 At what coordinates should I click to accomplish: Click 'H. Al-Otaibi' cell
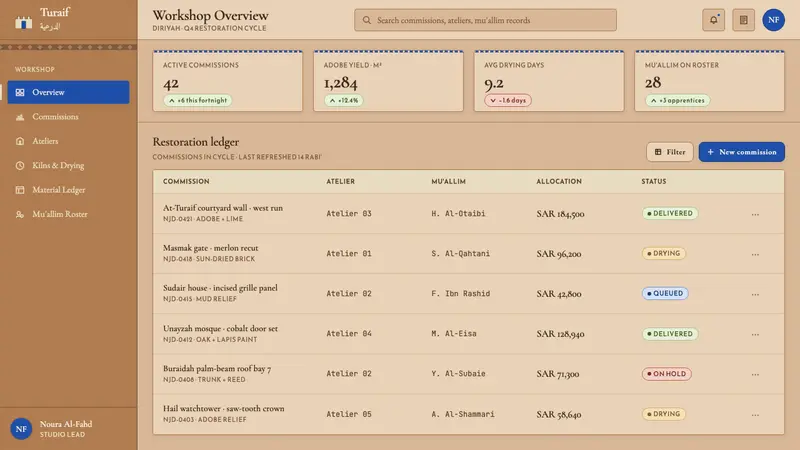(458, 213)
